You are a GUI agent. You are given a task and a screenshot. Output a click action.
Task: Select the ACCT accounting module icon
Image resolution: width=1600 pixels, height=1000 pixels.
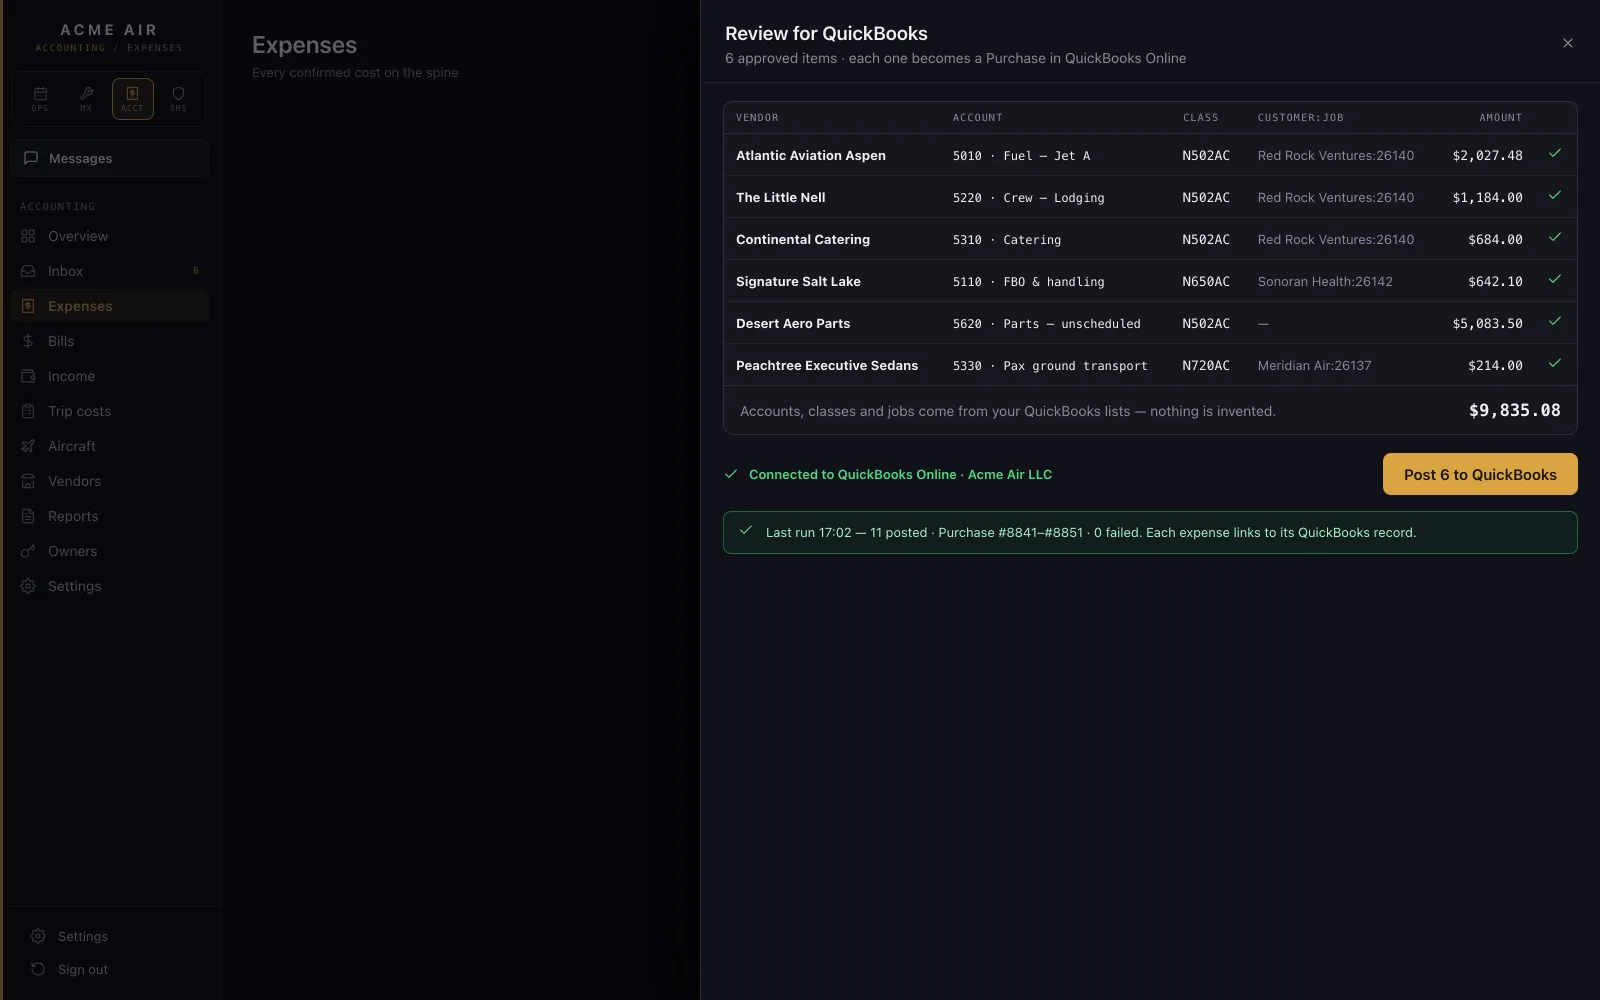tap(133, 98)
